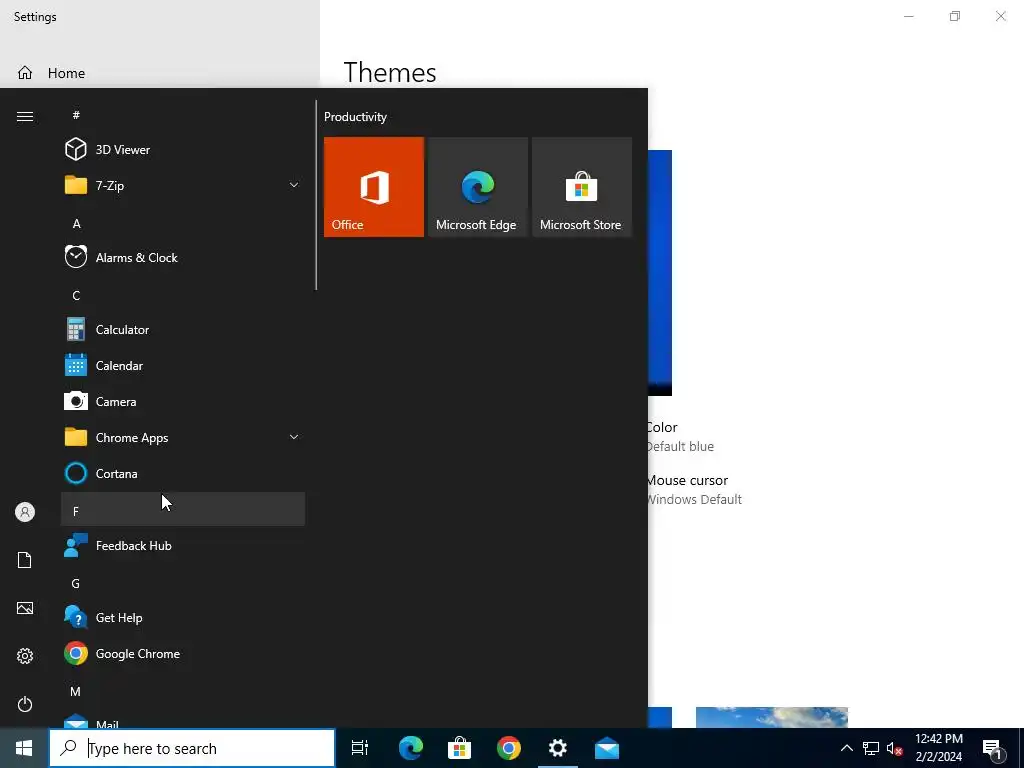Screen dimensions: 1024x768
Task: Click the A letter header
Action: (183, 223)
